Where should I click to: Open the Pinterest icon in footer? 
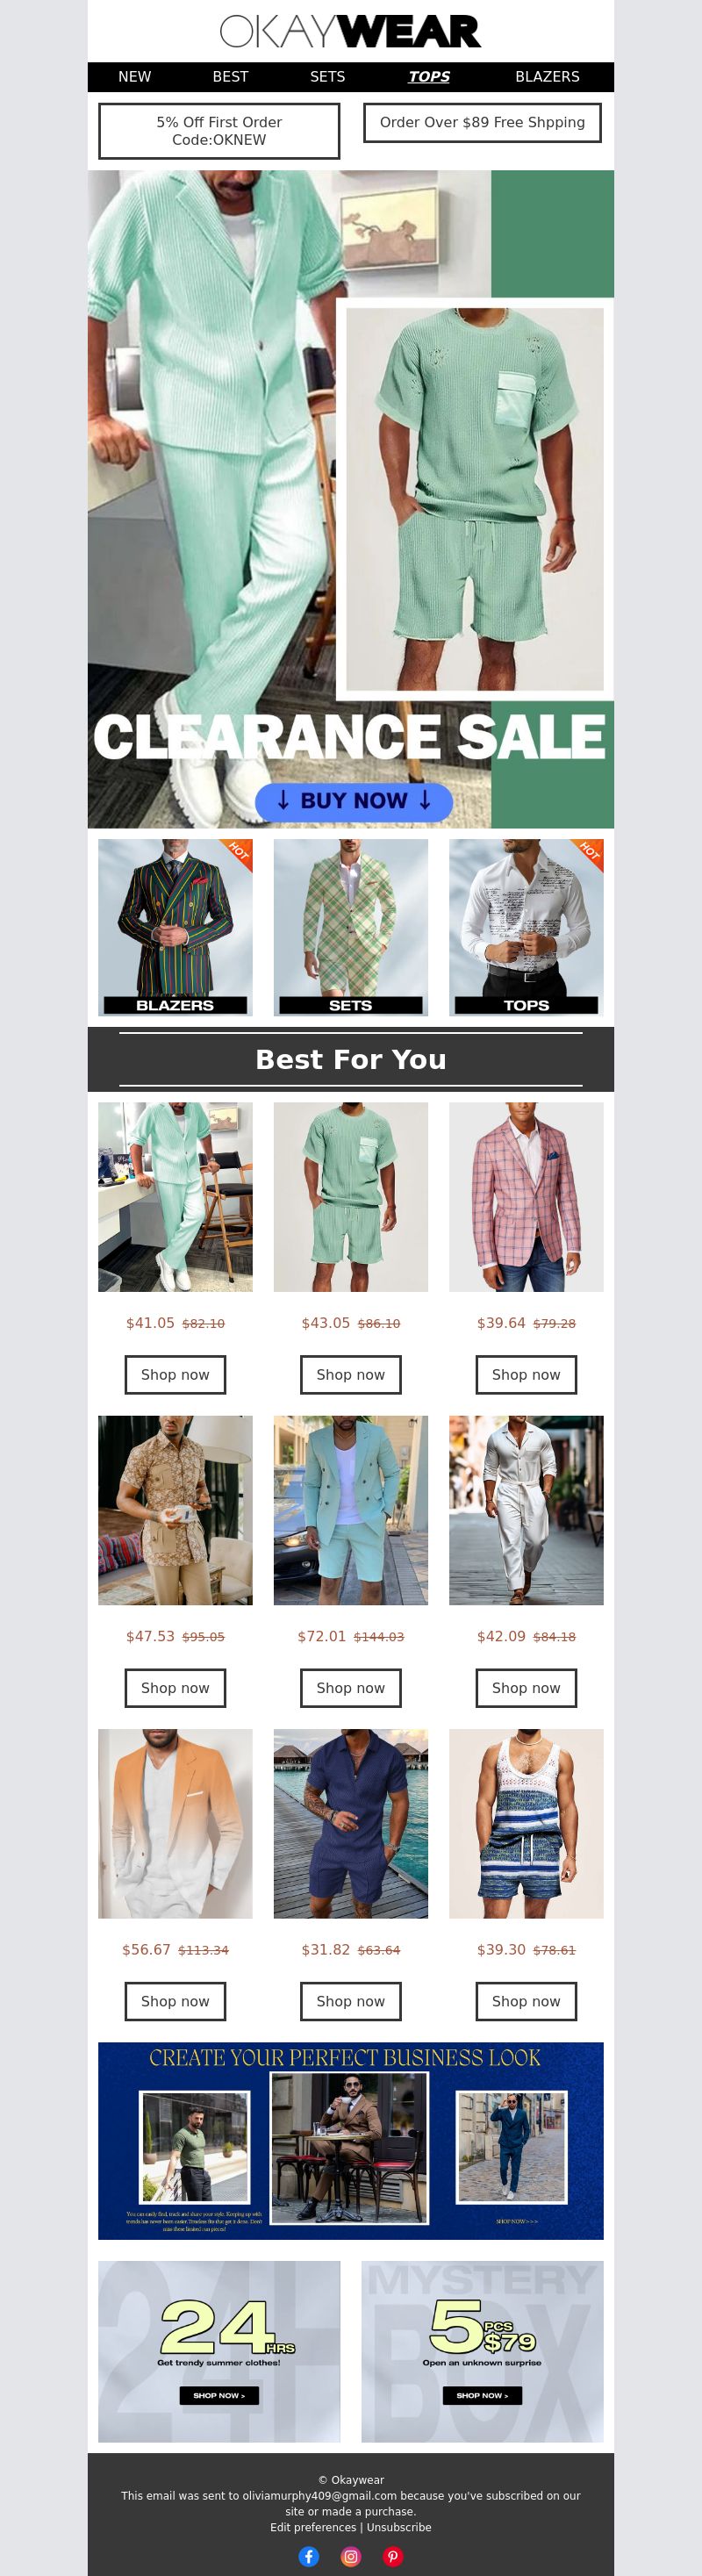(x=393, y=2556)
